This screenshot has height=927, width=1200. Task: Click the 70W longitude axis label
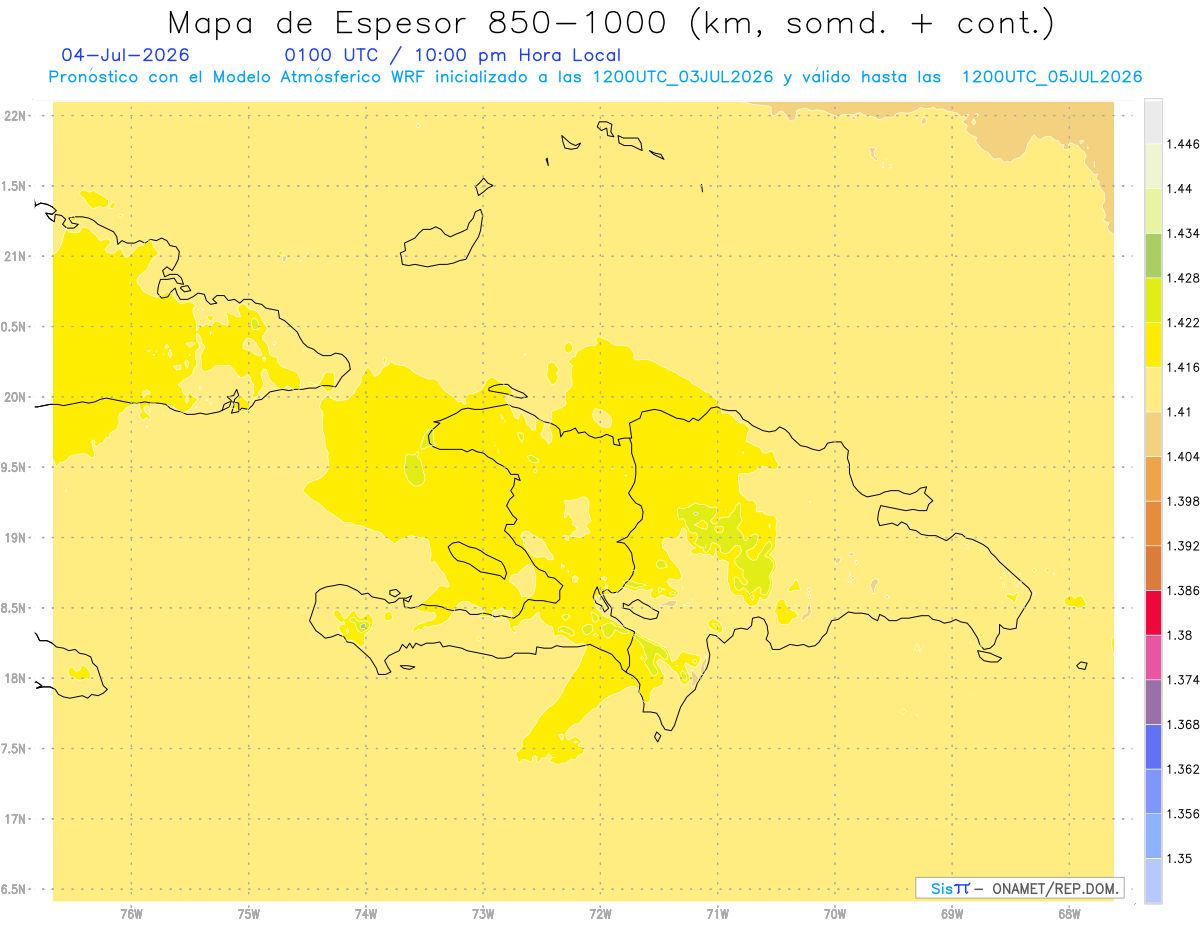click(835, 913)
